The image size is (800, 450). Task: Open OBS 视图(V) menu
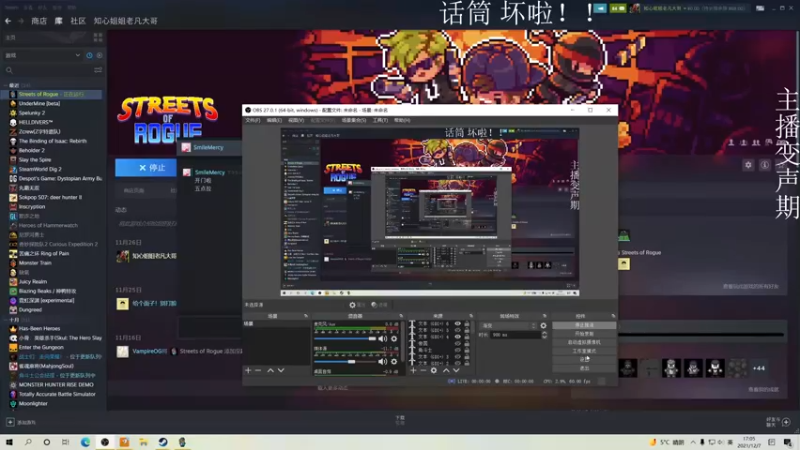(x=296, y=120)
